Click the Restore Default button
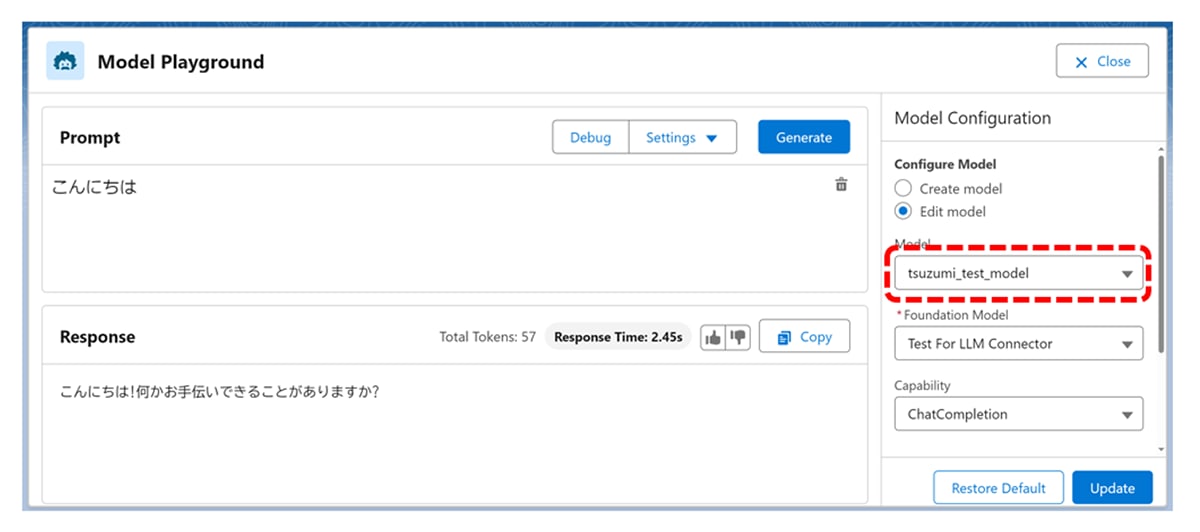1200x532 pixels. [x=998, y=488]
